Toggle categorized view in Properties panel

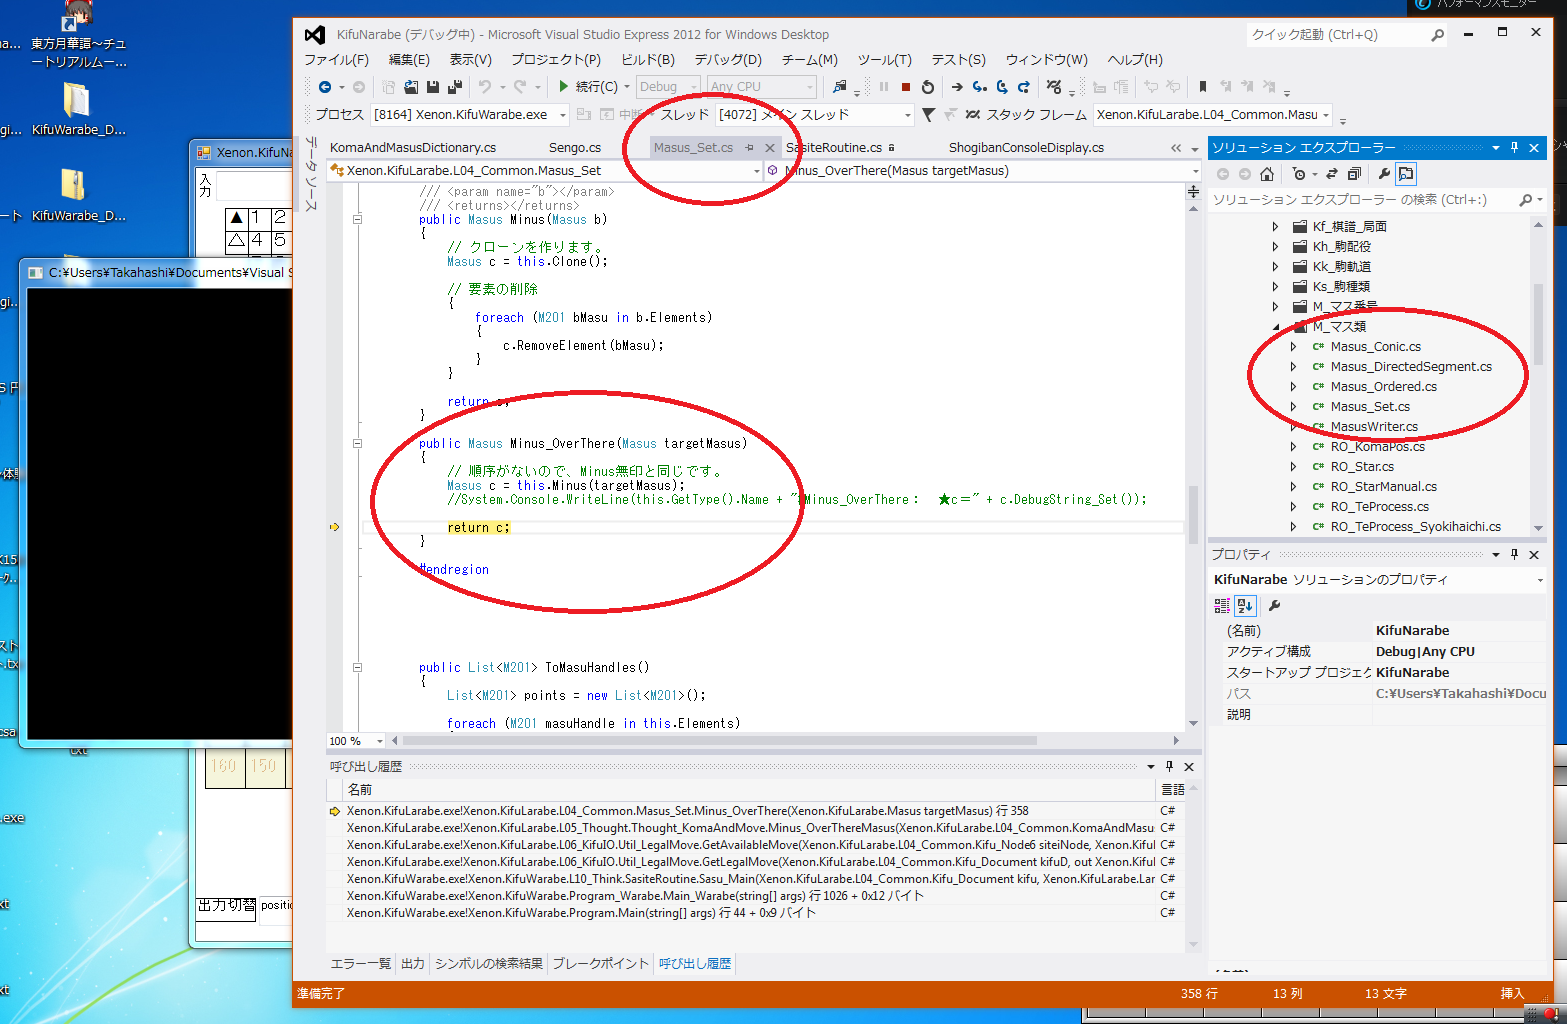(x=1222, y=605)
